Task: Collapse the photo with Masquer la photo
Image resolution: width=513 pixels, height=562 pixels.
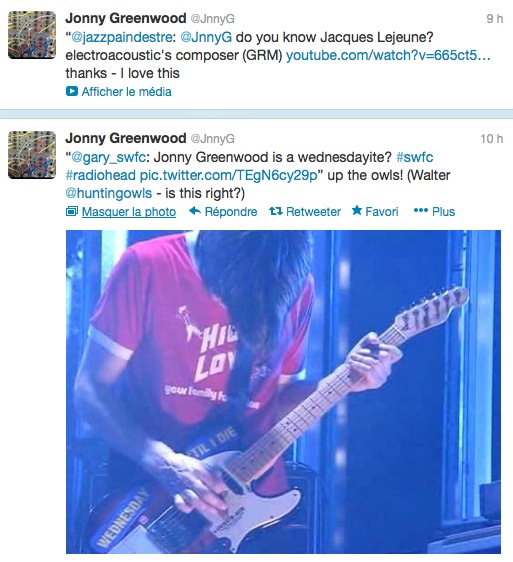Action: [x=129, y=211]
